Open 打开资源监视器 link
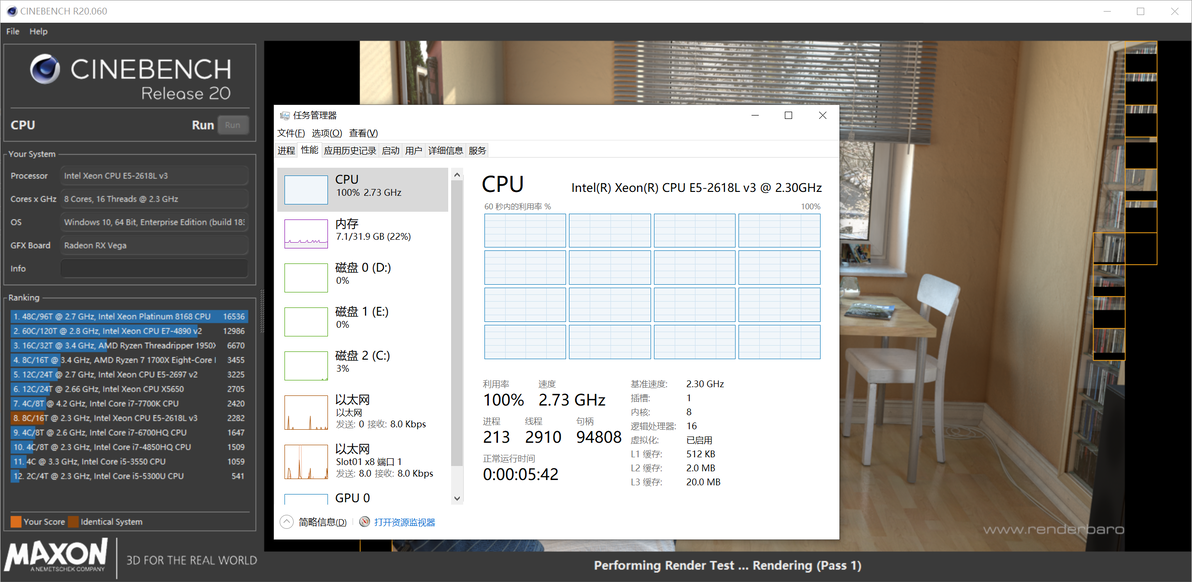The height and width of the screenshot is (582, 1192). 404,522
